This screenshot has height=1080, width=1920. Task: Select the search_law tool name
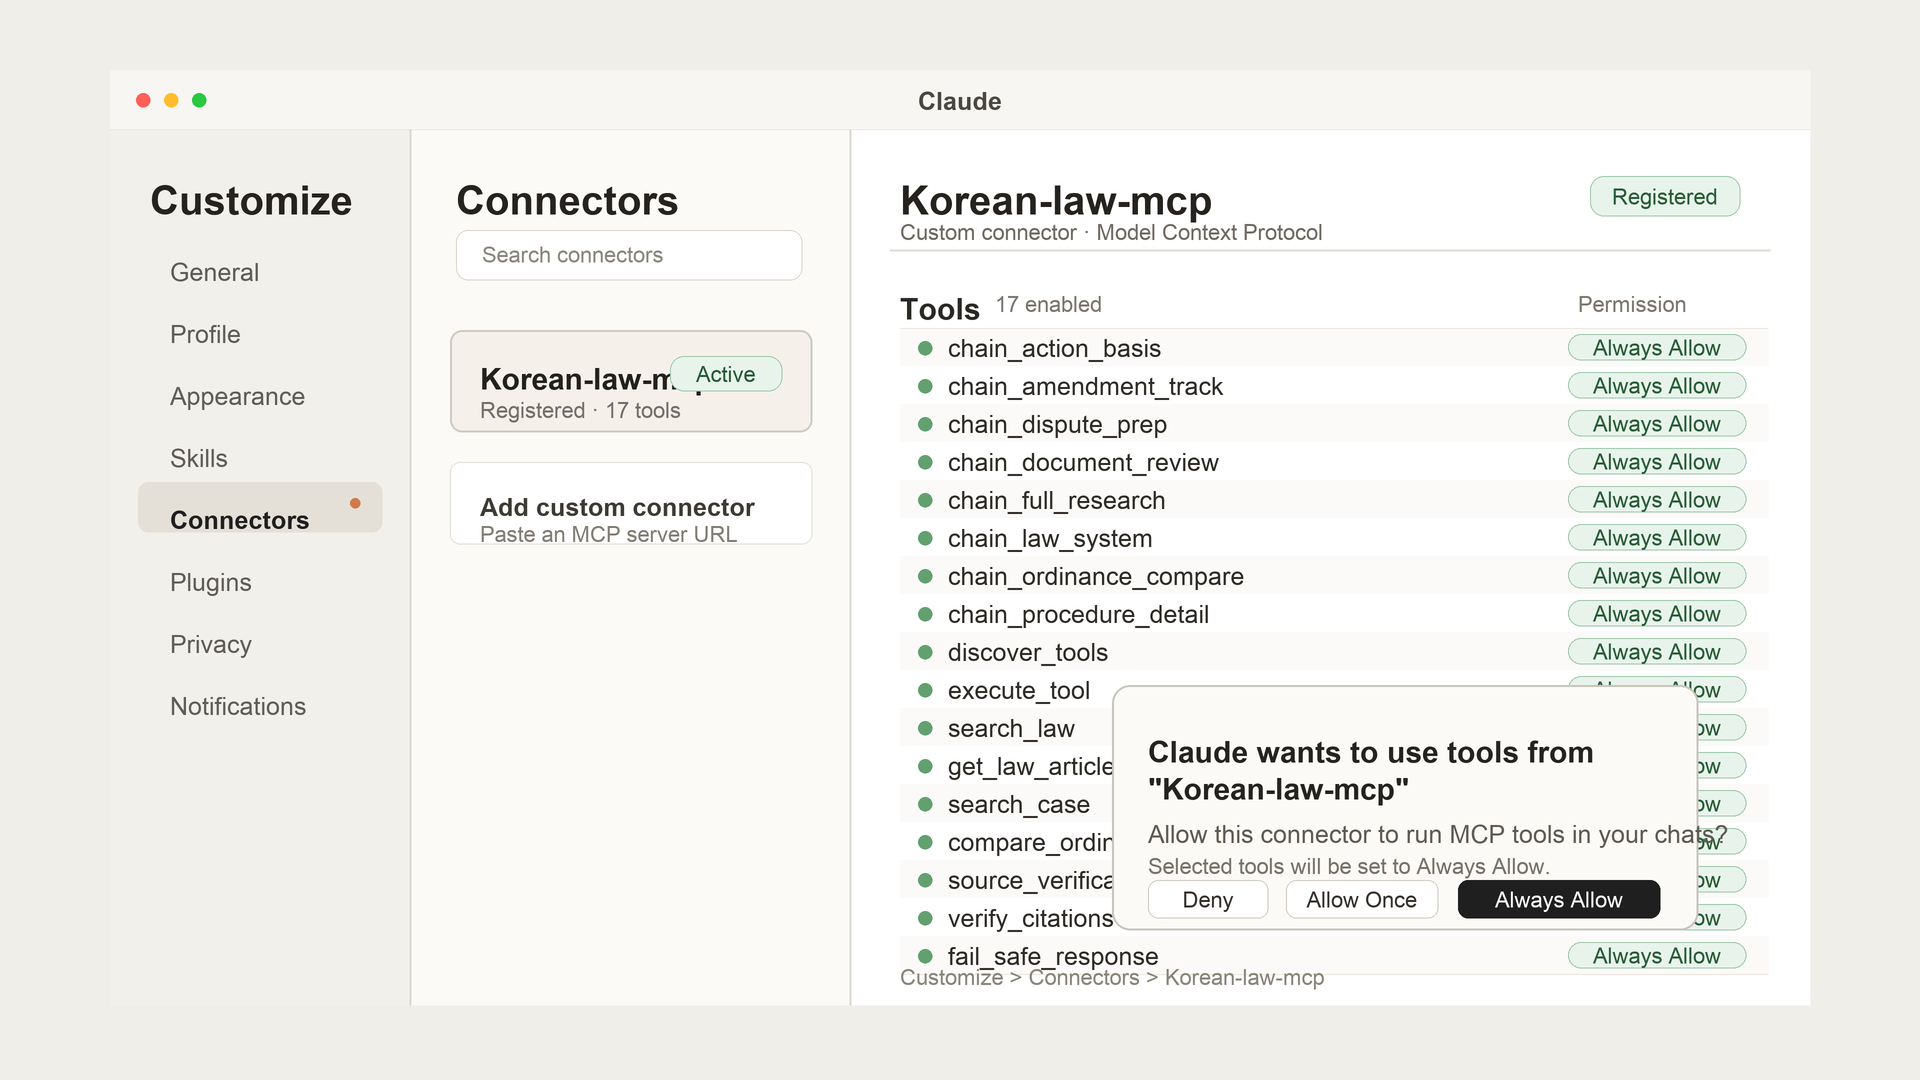1011,728
